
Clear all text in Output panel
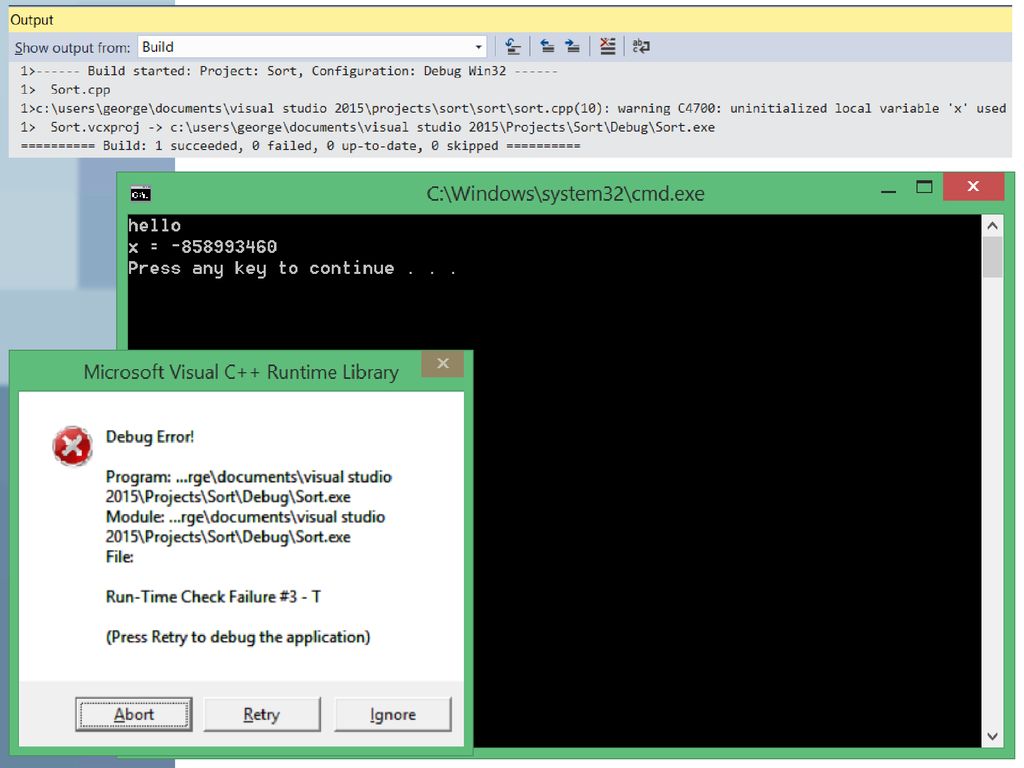(607, 46)
